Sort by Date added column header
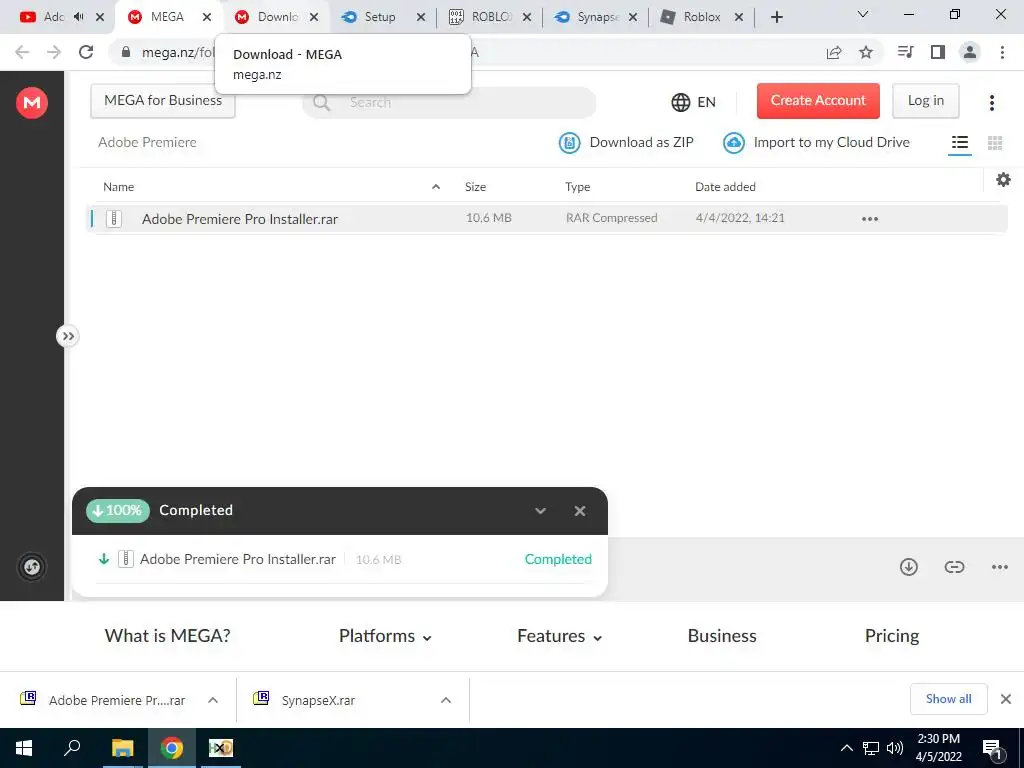 [x=725, y=187]
